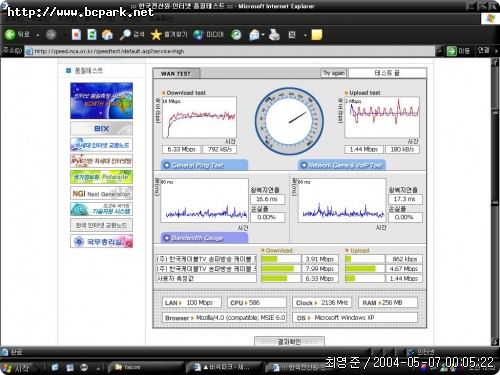Click the Forward arrow button
Screen dimensions: 500x375
[x=51, y=34]
